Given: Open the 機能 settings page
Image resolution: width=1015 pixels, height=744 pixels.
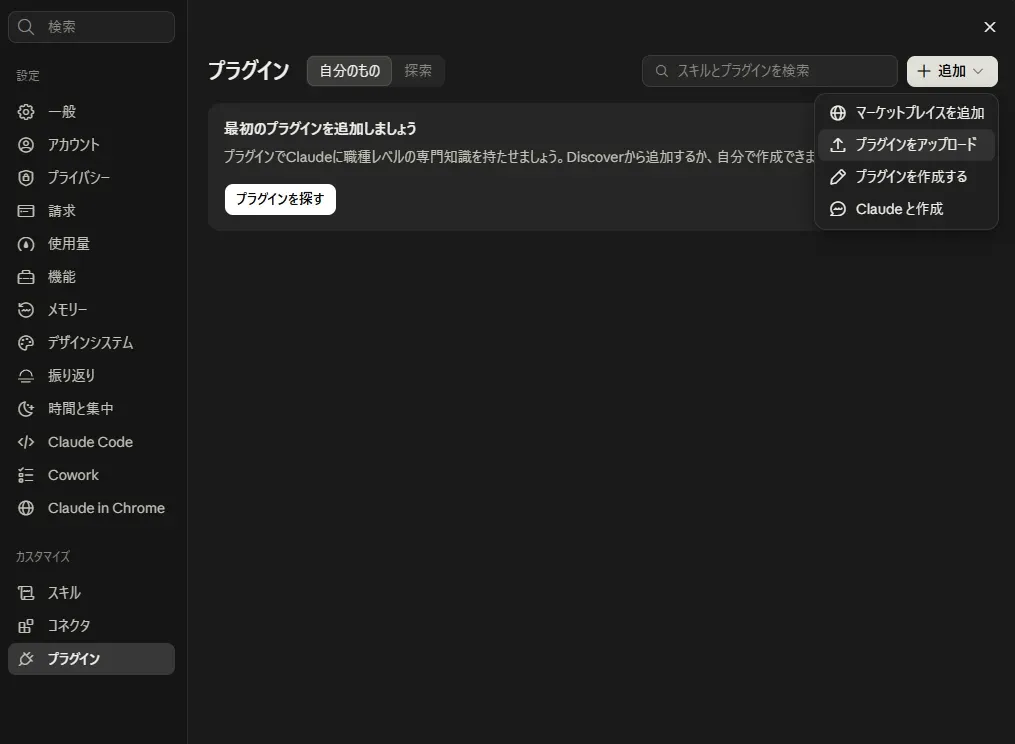Looking at the screenshot, I should pyautogui.click(x=91, y=277).
